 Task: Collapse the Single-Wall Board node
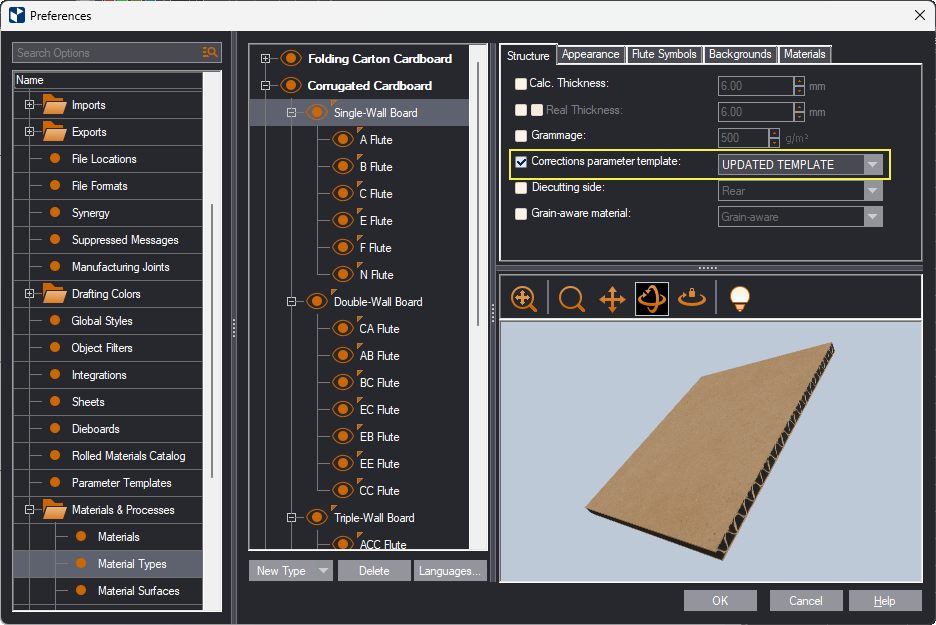tap(292, 113)
